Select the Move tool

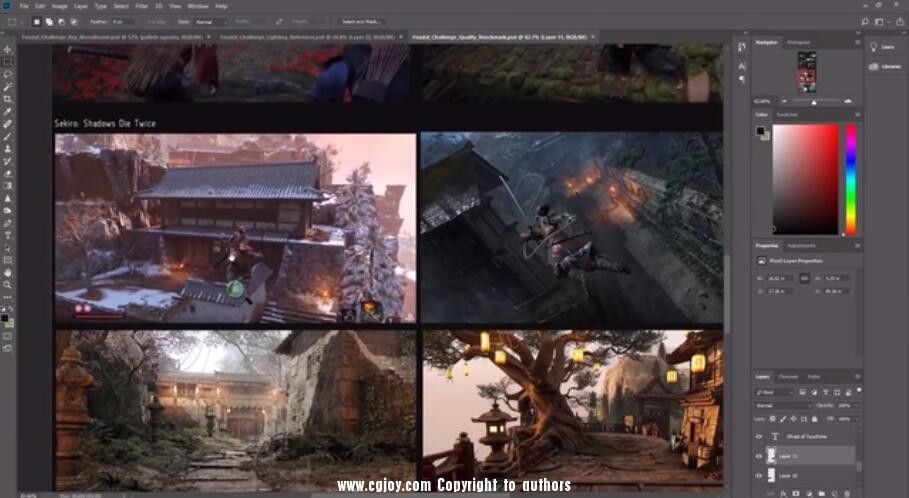[8, 50]
